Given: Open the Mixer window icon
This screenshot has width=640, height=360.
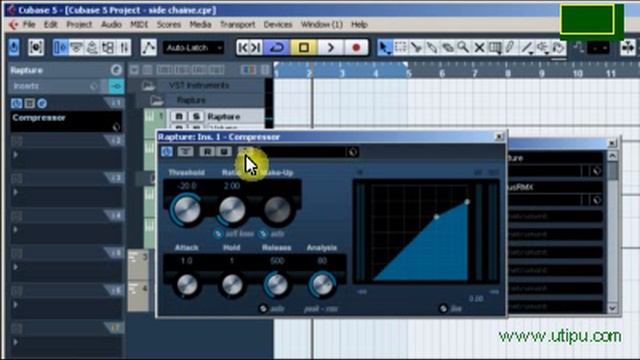Looking at the screenshot, I should [124, 48].
